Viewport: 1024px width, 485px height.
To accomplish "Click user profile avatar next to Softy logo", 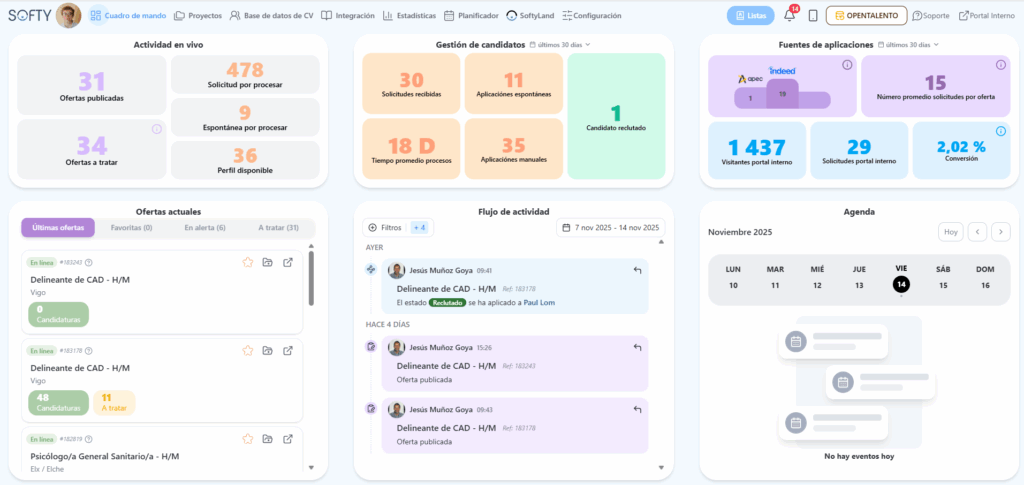I will tap(69, 15).
